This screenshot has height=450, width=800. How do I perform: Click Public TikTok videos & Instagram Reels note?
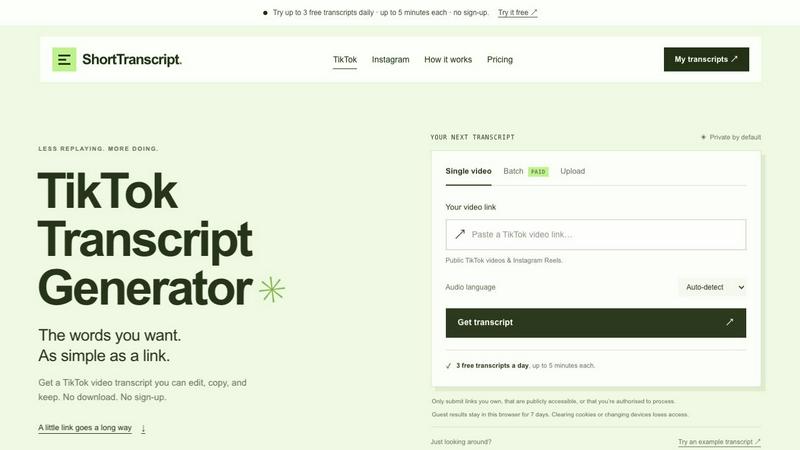(504, 260)
